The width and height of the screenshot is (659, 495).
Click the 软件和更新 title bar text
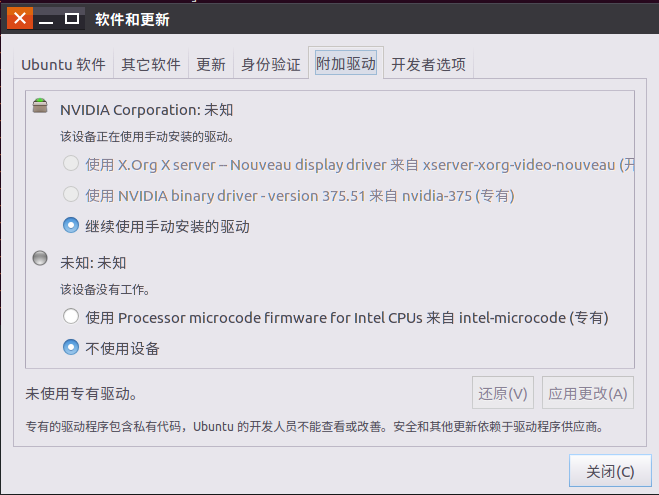click(x=132, y=19)
